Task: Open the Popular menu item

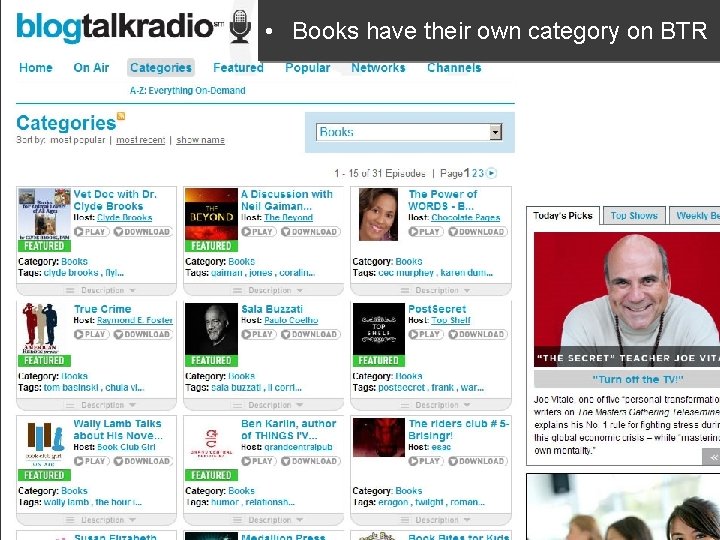Action: pos(308,68)
